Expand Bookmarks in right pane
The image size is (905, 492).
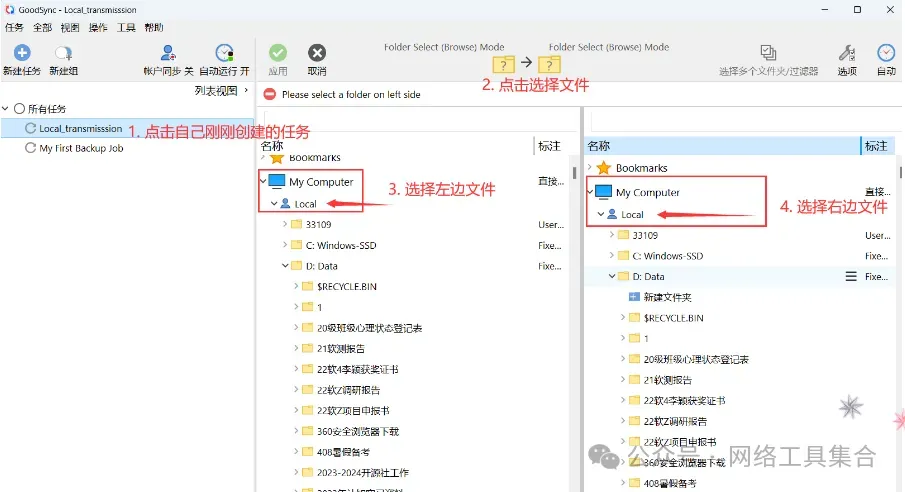click(x=590, y=167)
